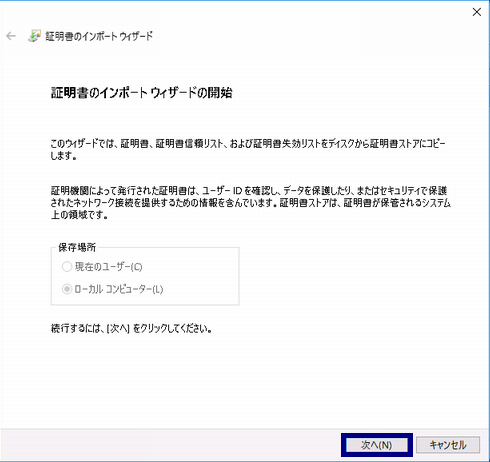Click the 現在のユーザー(C) option label text
Viewport: 490px width, 462px height.
click(x=109, y=267)
